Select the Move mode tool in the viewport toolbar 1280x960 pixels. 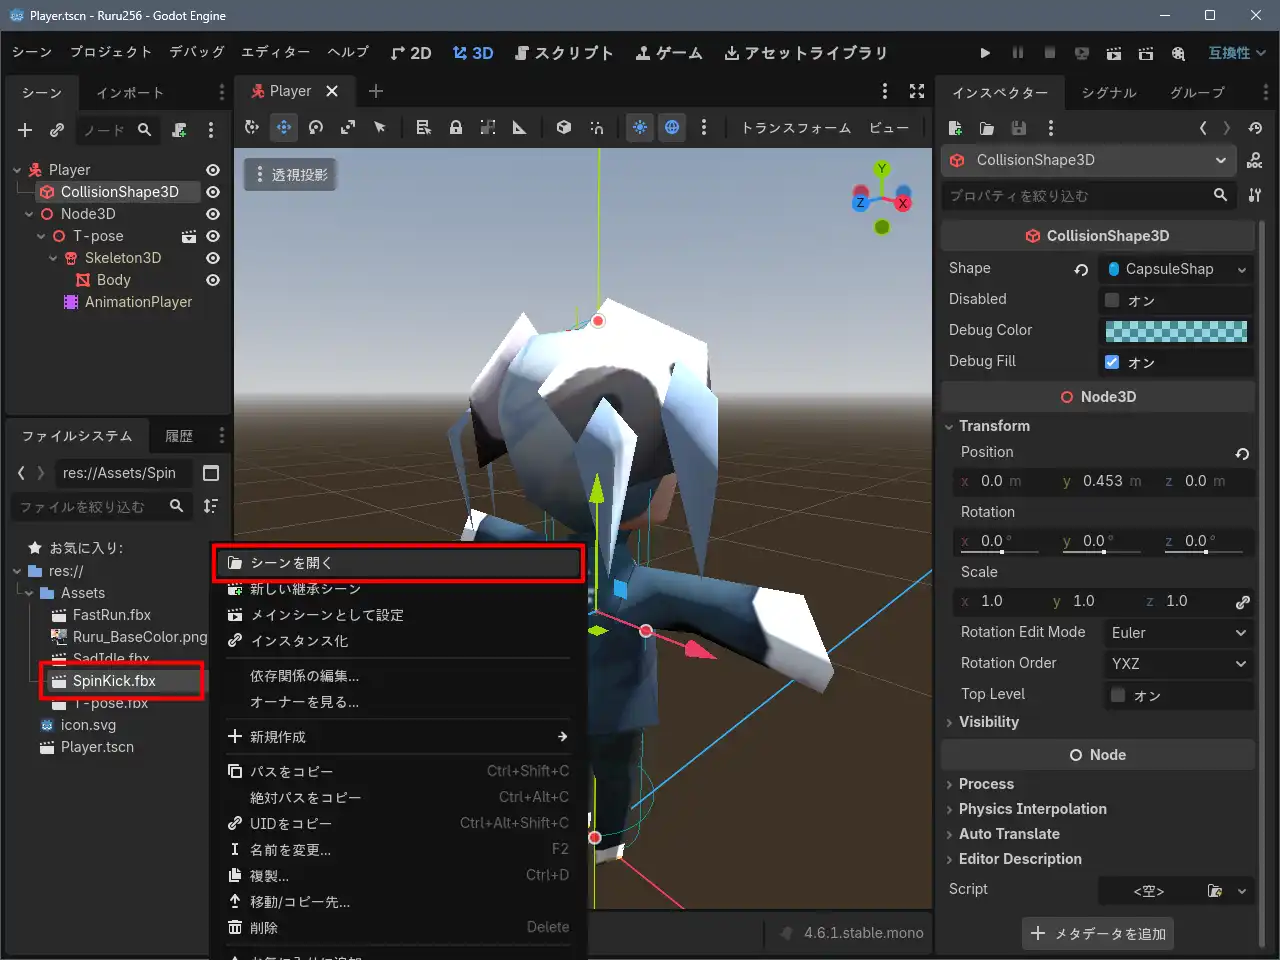pyautogui.click(x=284, y=127)
